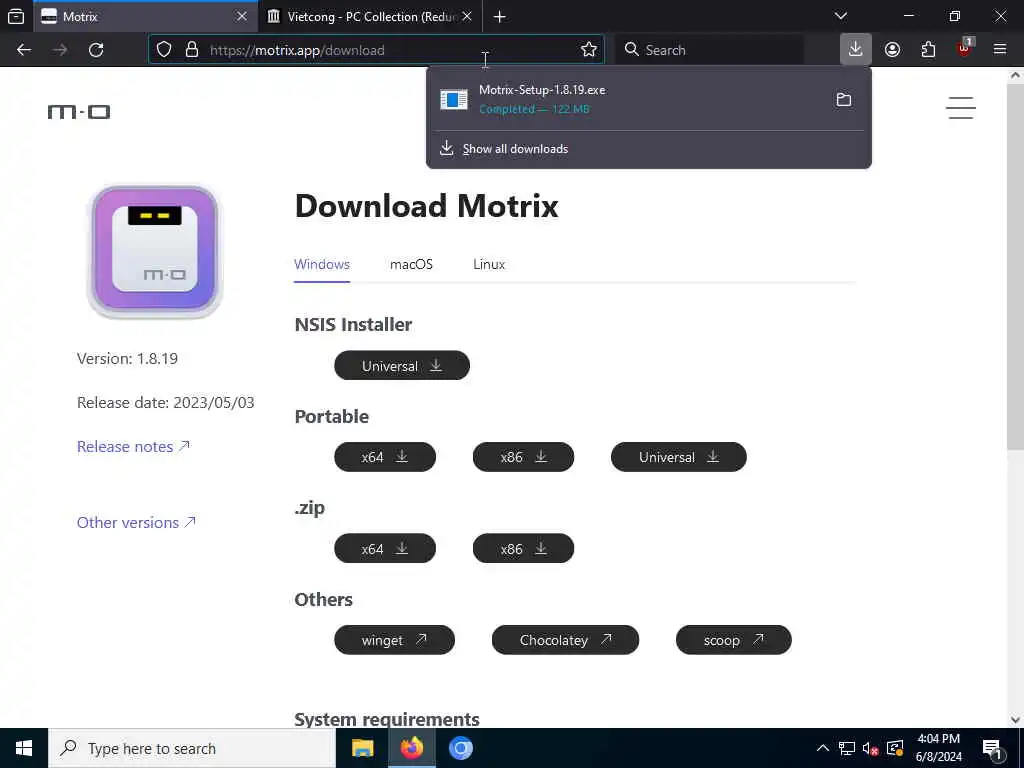Viewport: 1024px width, 768px height.
Task: Show containing folder for Motrix-Setup download
Action: [844, 100]
